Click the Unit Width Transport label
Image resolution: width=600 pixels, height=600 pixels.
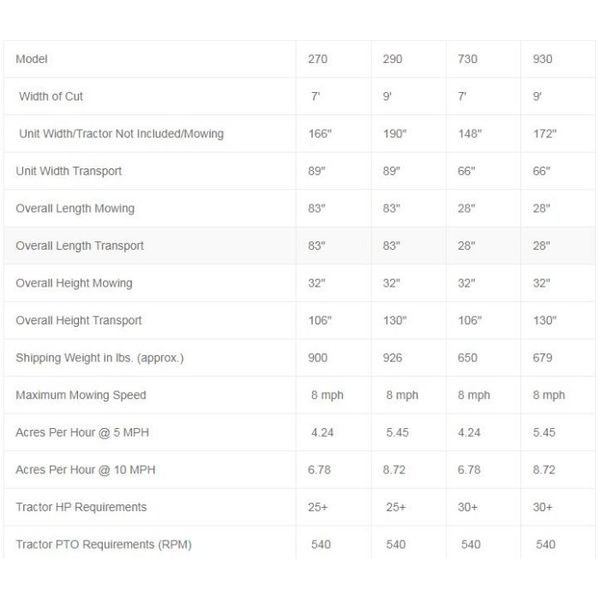pos(69,171)
